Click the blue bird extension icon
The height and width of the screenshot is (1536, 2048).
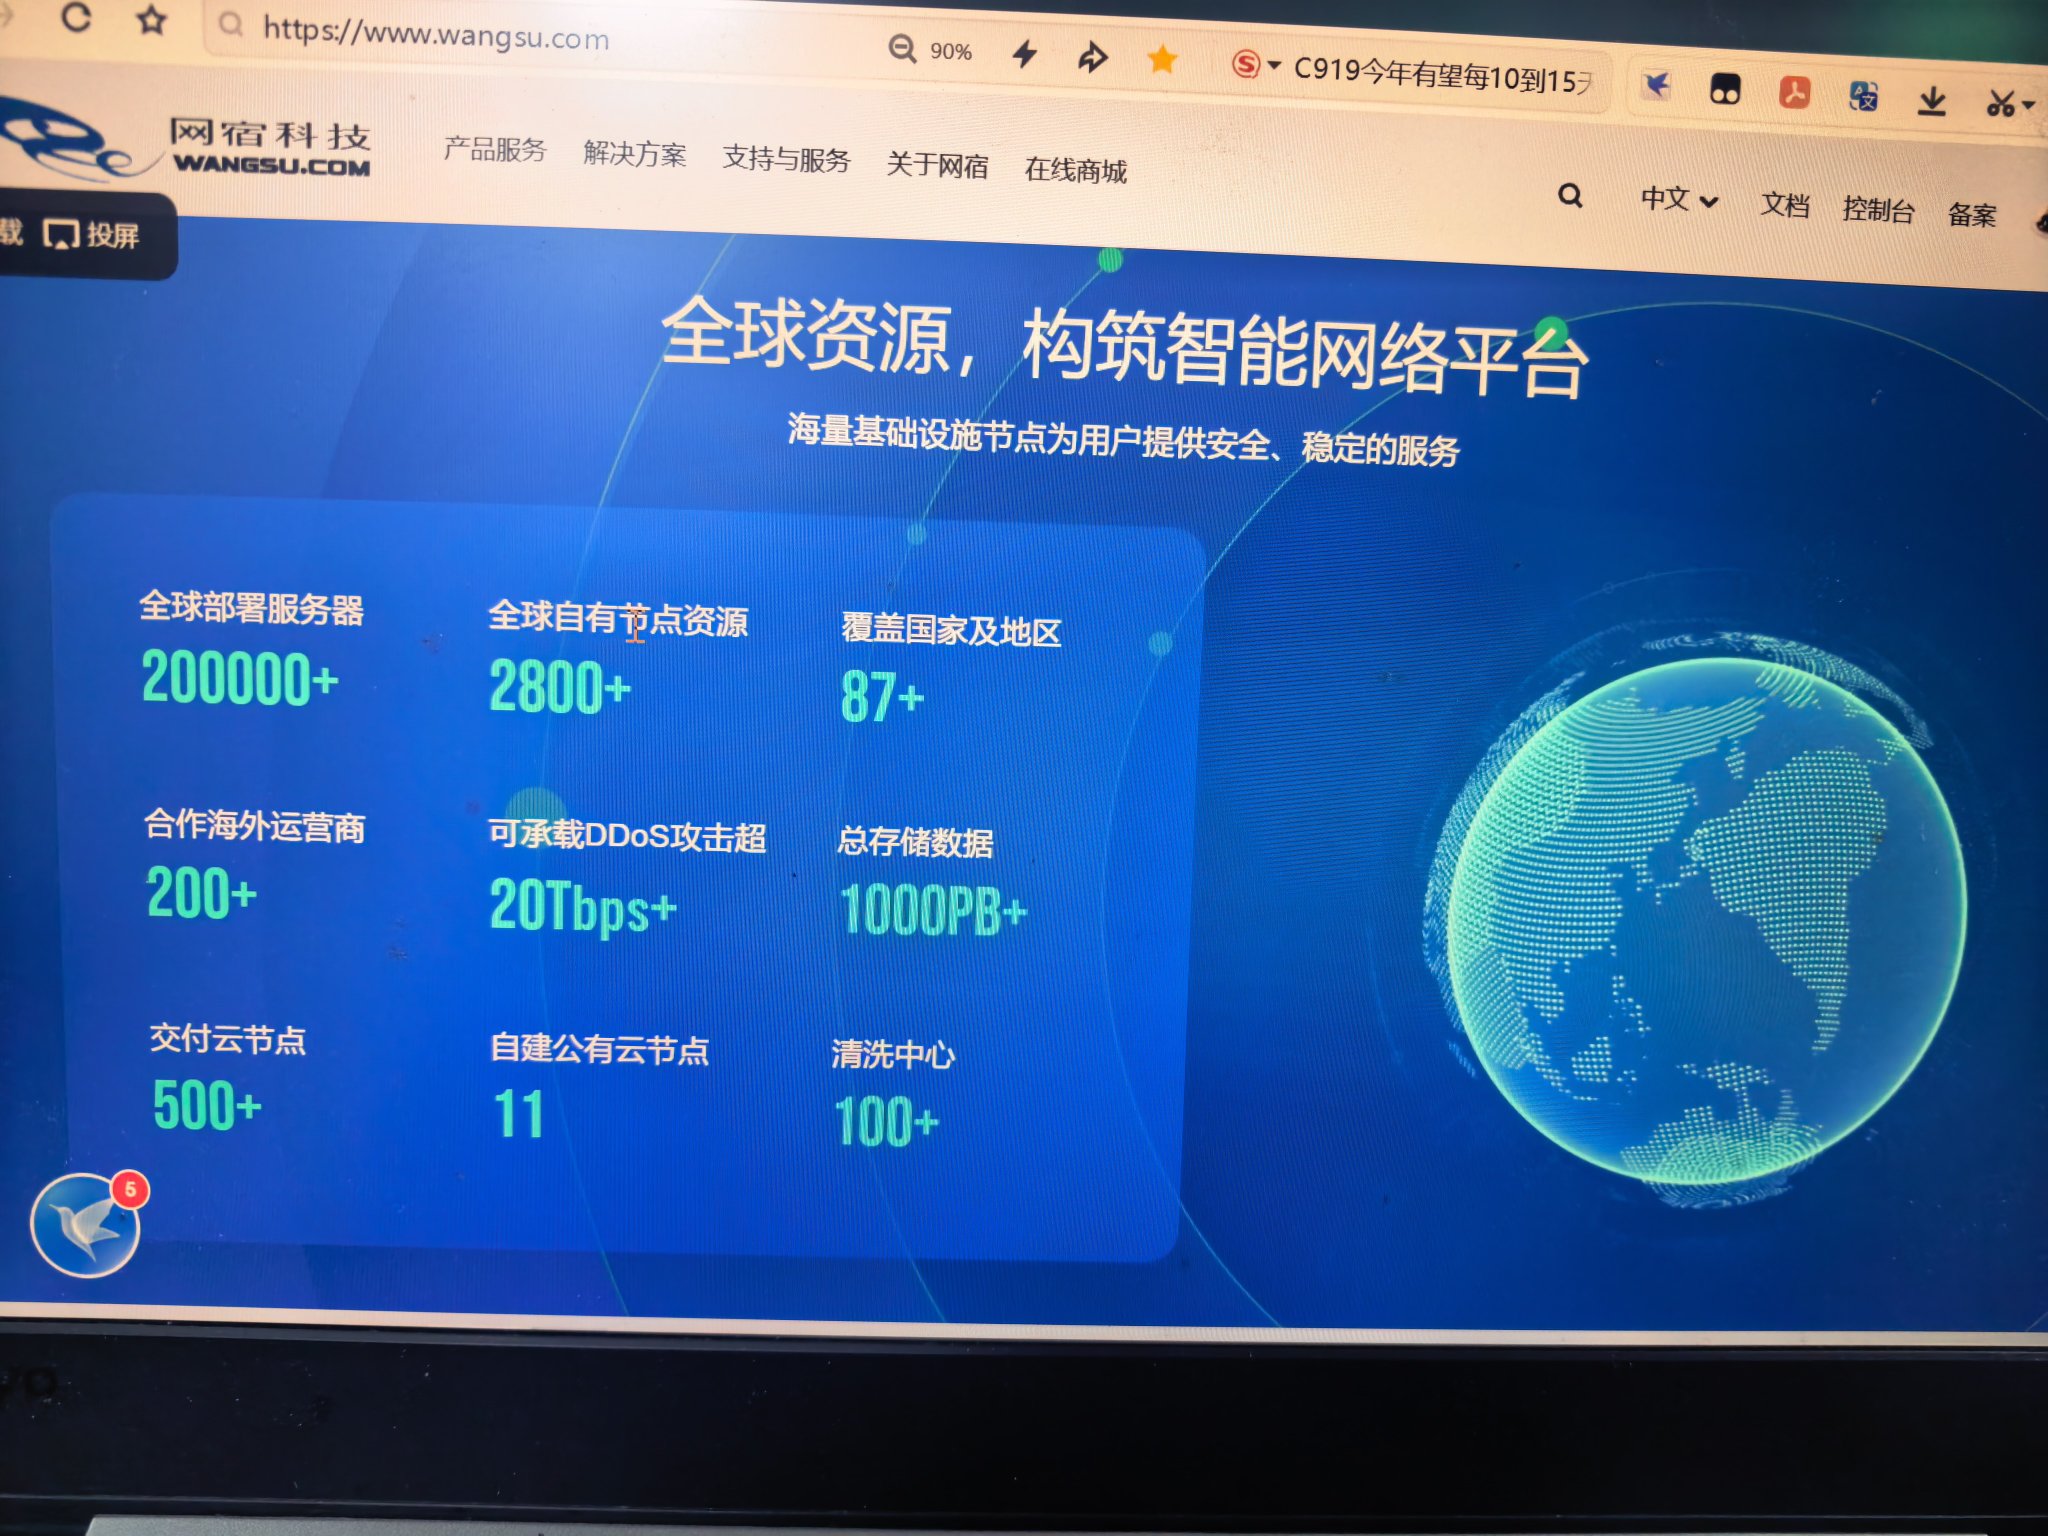click(1657, 85)
